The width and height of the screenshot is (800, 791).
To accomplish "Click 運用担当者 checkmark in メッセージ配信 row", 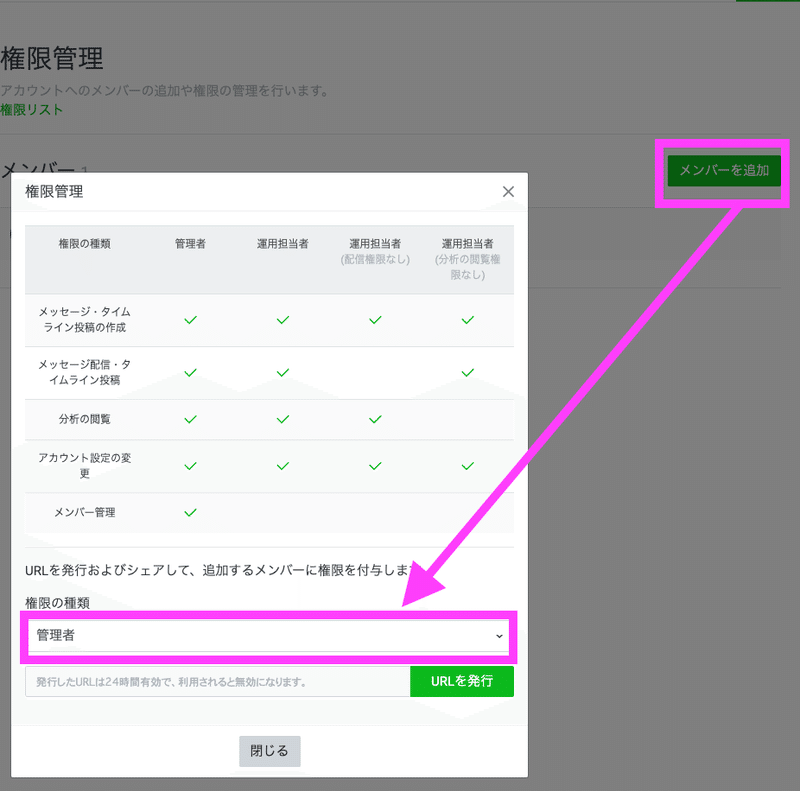I will (283, 373).
